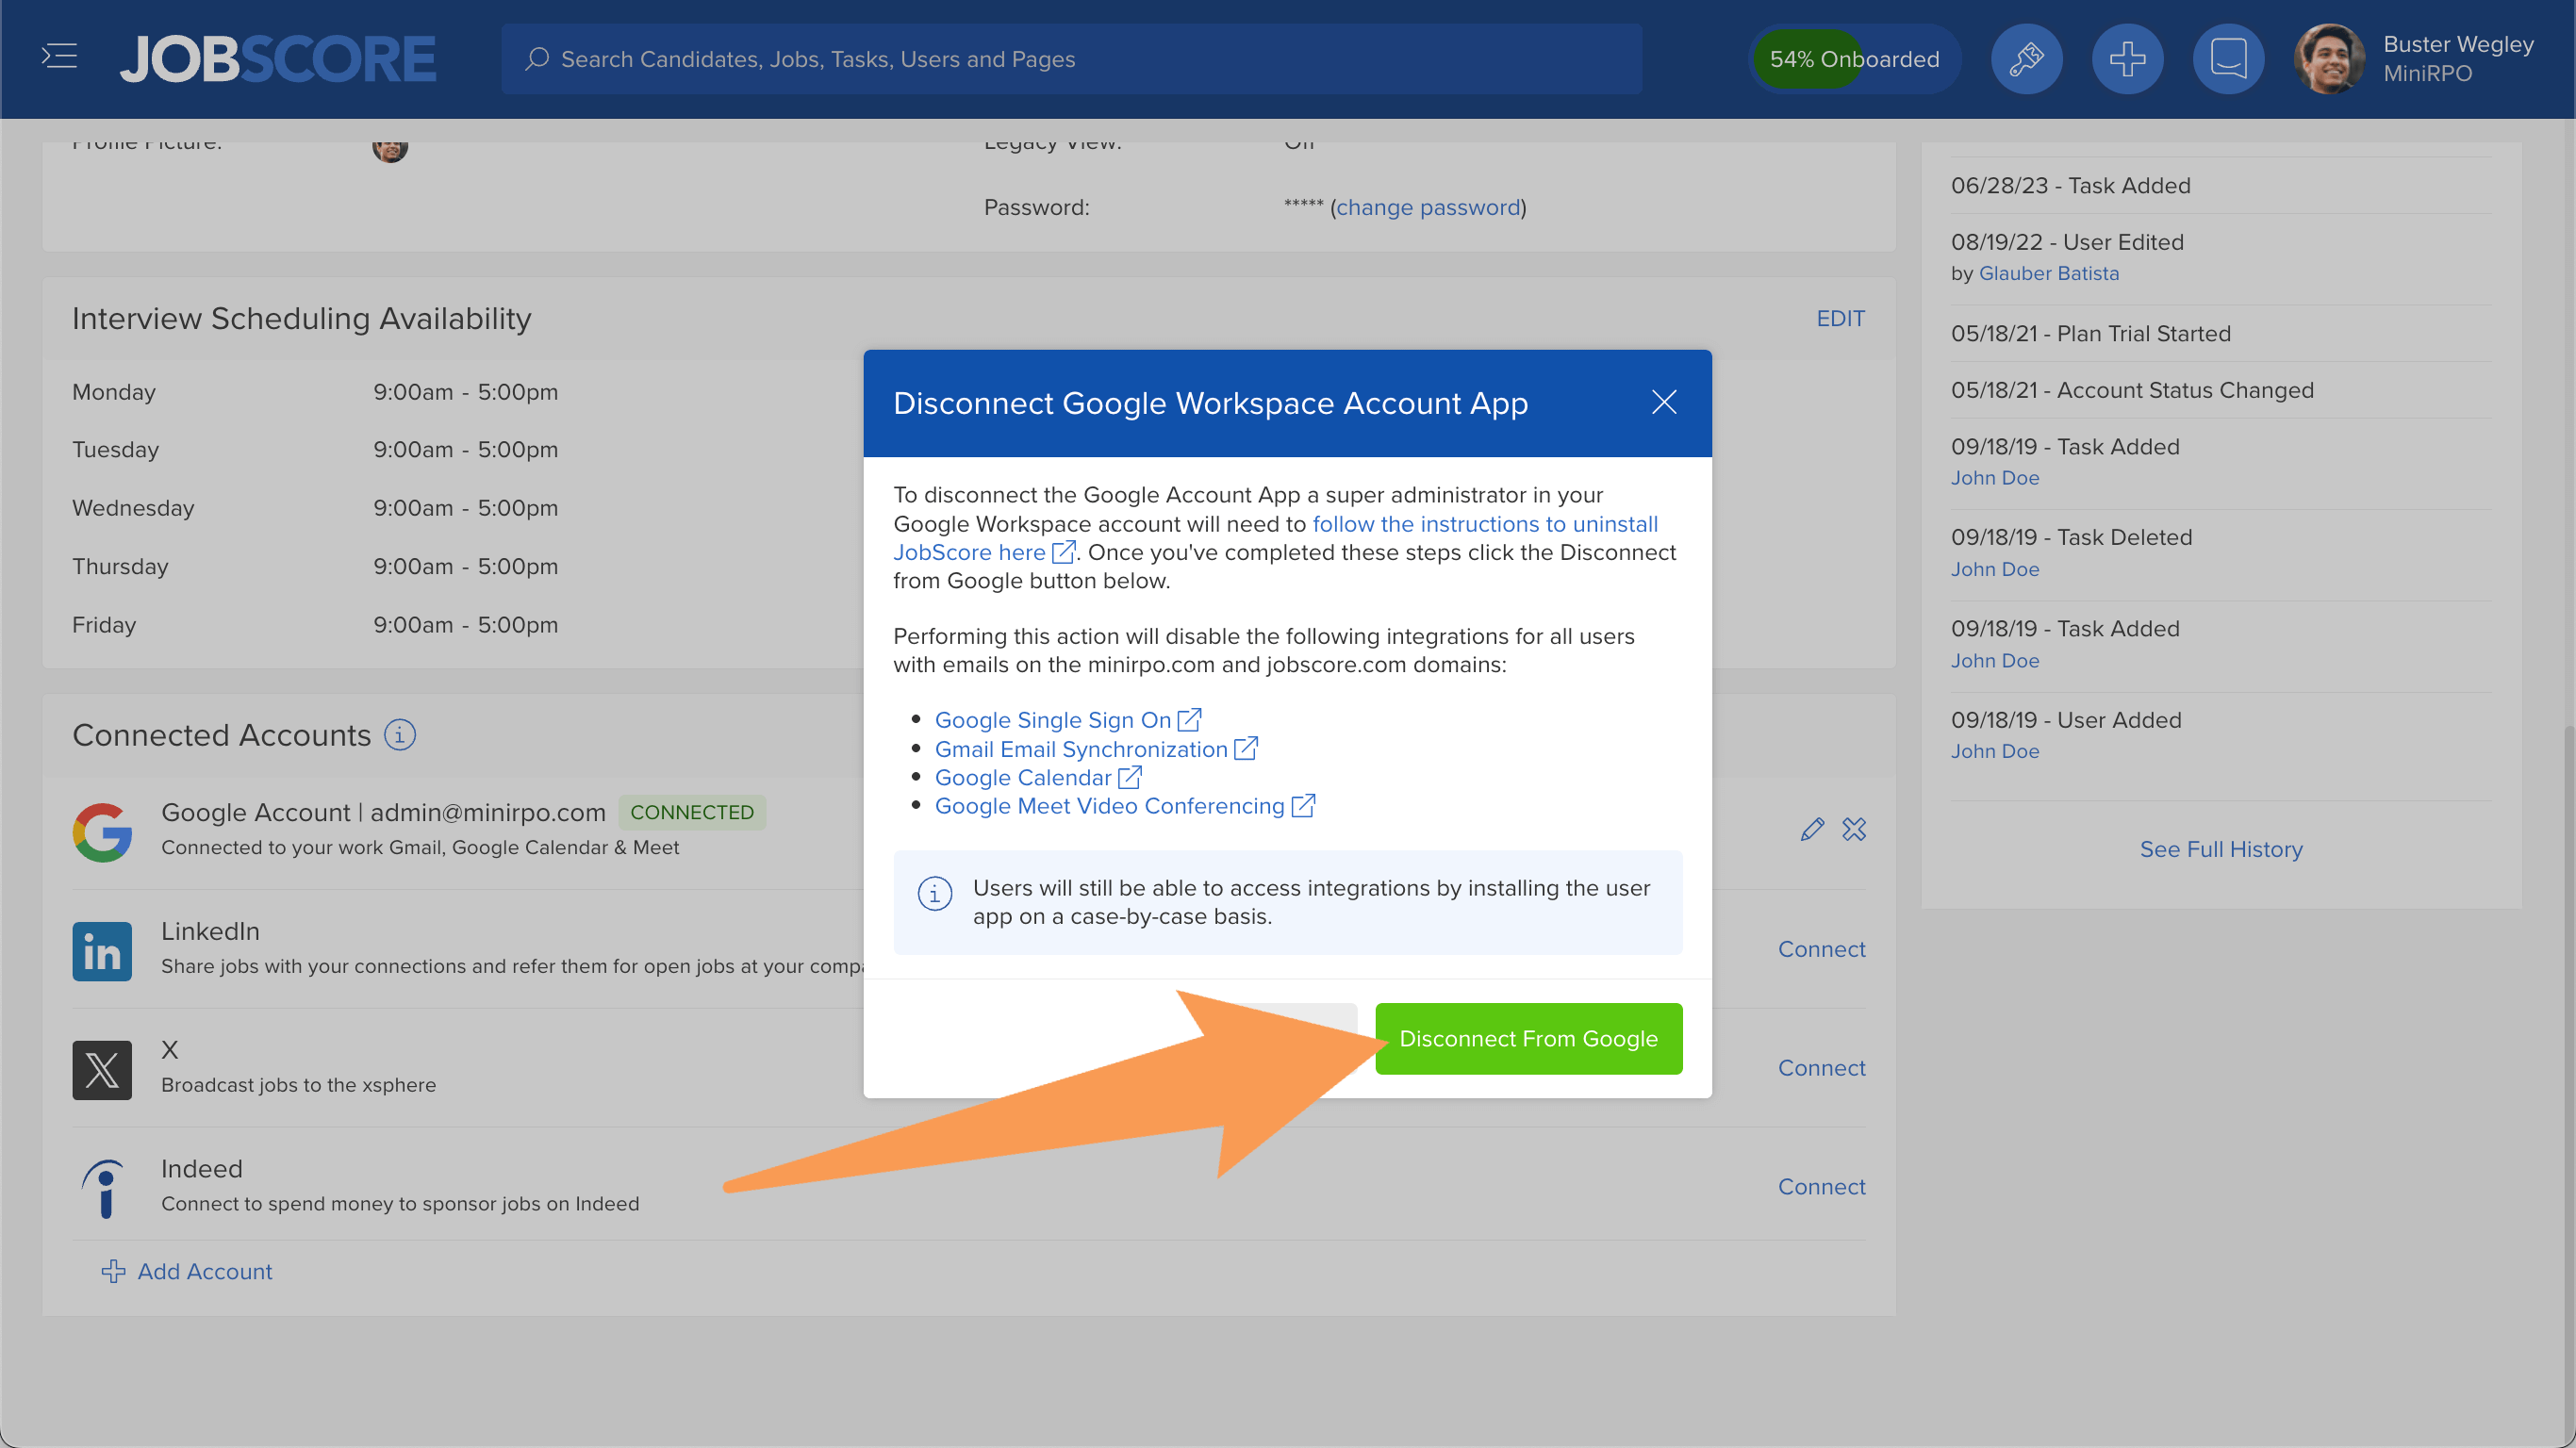Click the X (Twitter) logo icon
This screenshot has width=2576, height=1448.
pos(102,1070)
